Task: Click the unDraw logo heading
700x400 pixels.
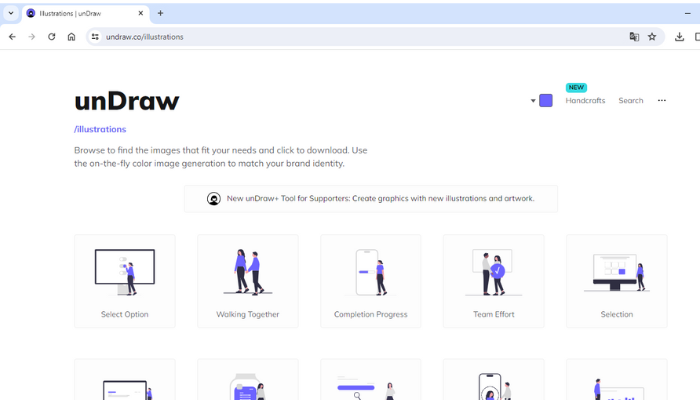Action: pos(127,101)
